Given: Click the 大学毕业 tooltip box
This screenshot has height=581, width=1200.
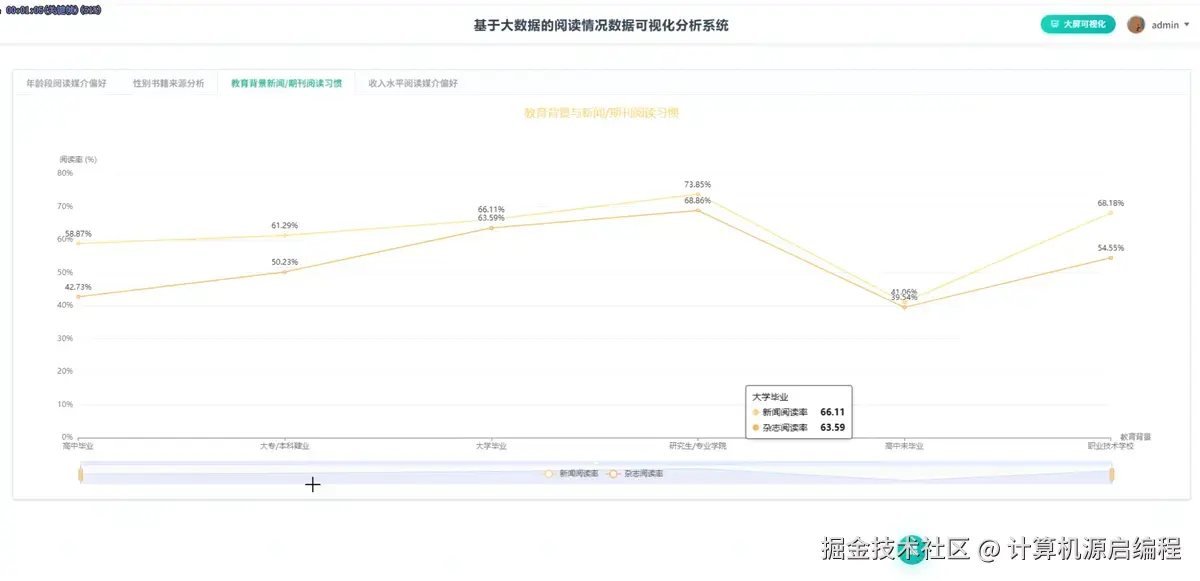Looking at the screenshot, I should [x=797, y=410].
